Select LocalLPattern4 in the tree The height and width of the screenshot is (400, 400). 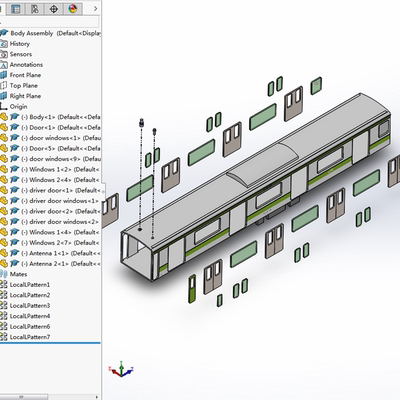30,316
